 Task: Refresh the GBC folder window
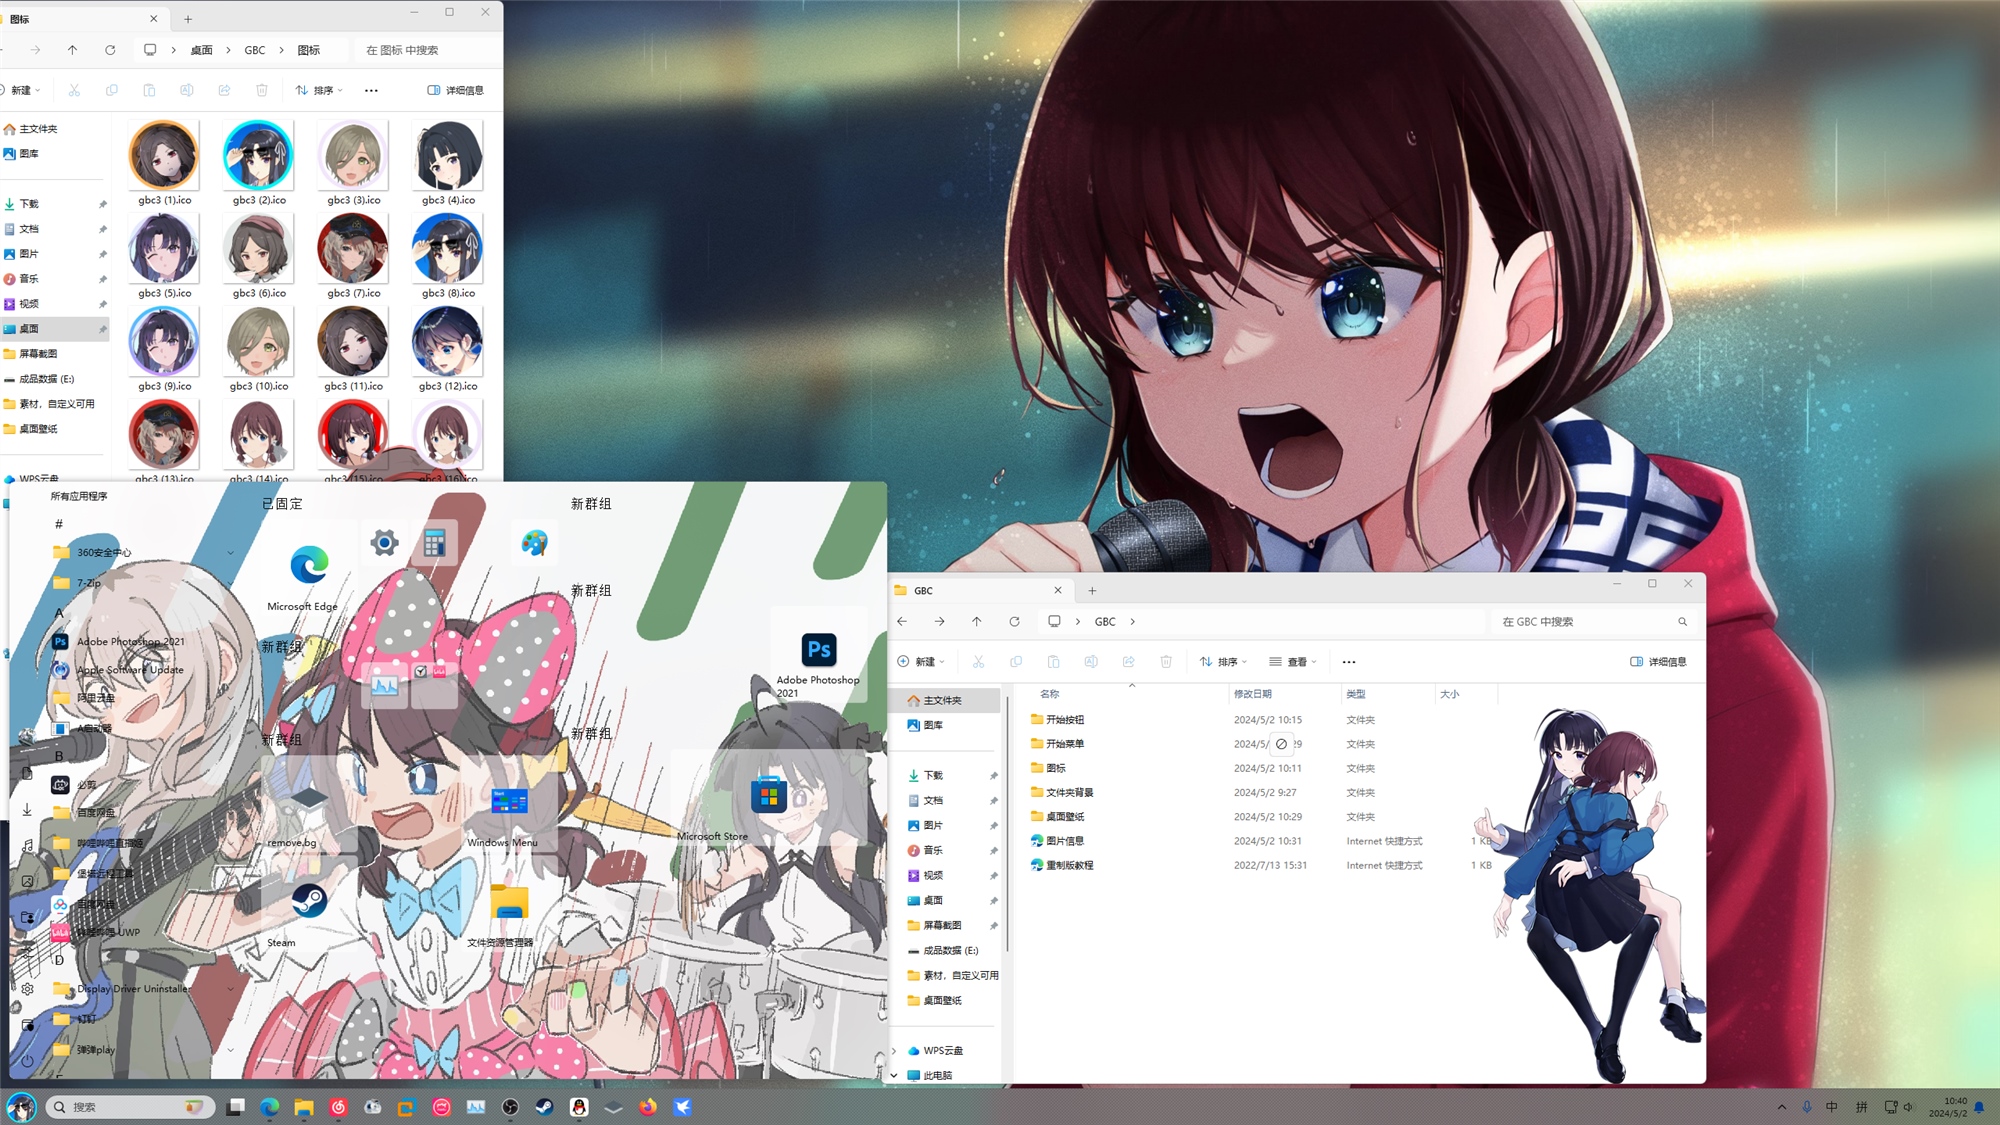1014,621
